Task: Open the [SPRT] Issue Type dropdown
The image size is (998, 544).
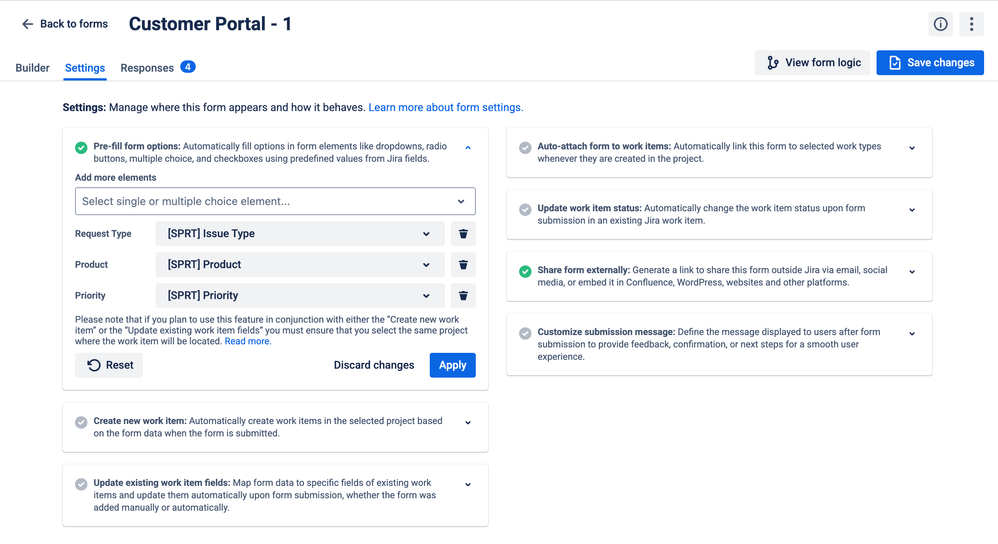Action: point(300,234)
